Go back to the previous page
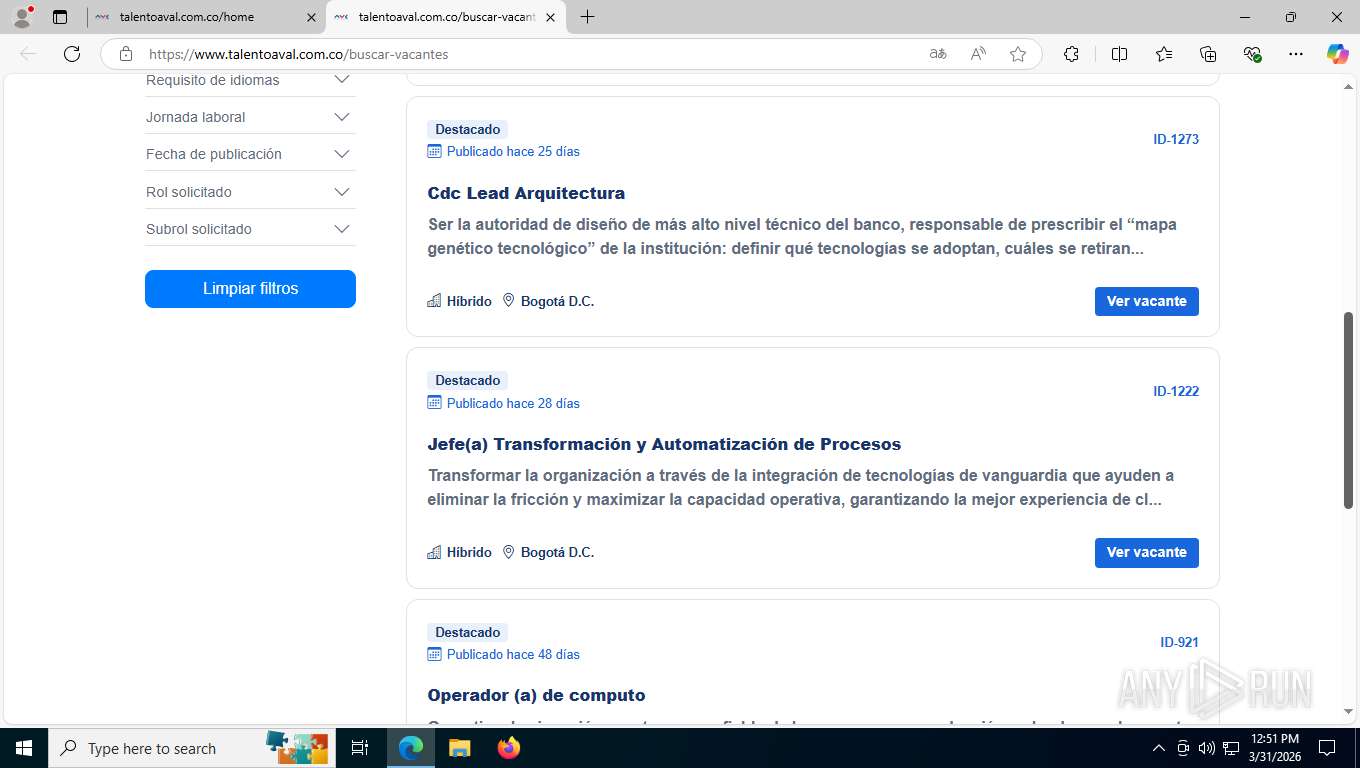 point(28,54)
